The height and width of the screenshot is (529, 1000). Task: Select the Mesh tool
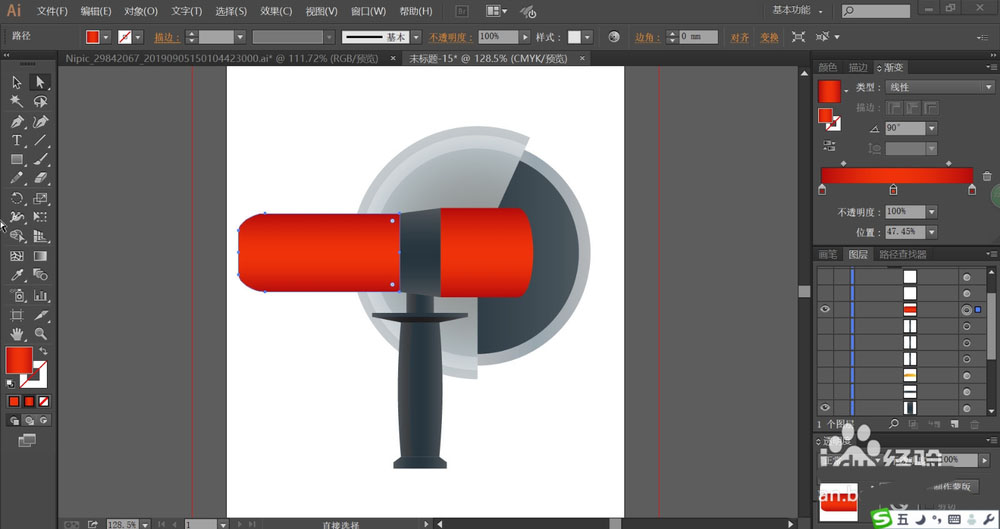[17, 256]
